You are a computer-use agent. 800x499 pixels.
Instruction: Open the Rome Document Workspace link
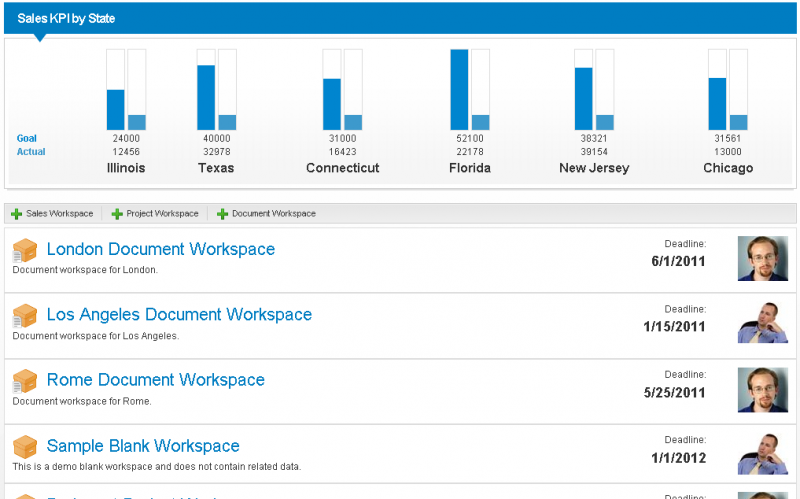tap(156, 380)
